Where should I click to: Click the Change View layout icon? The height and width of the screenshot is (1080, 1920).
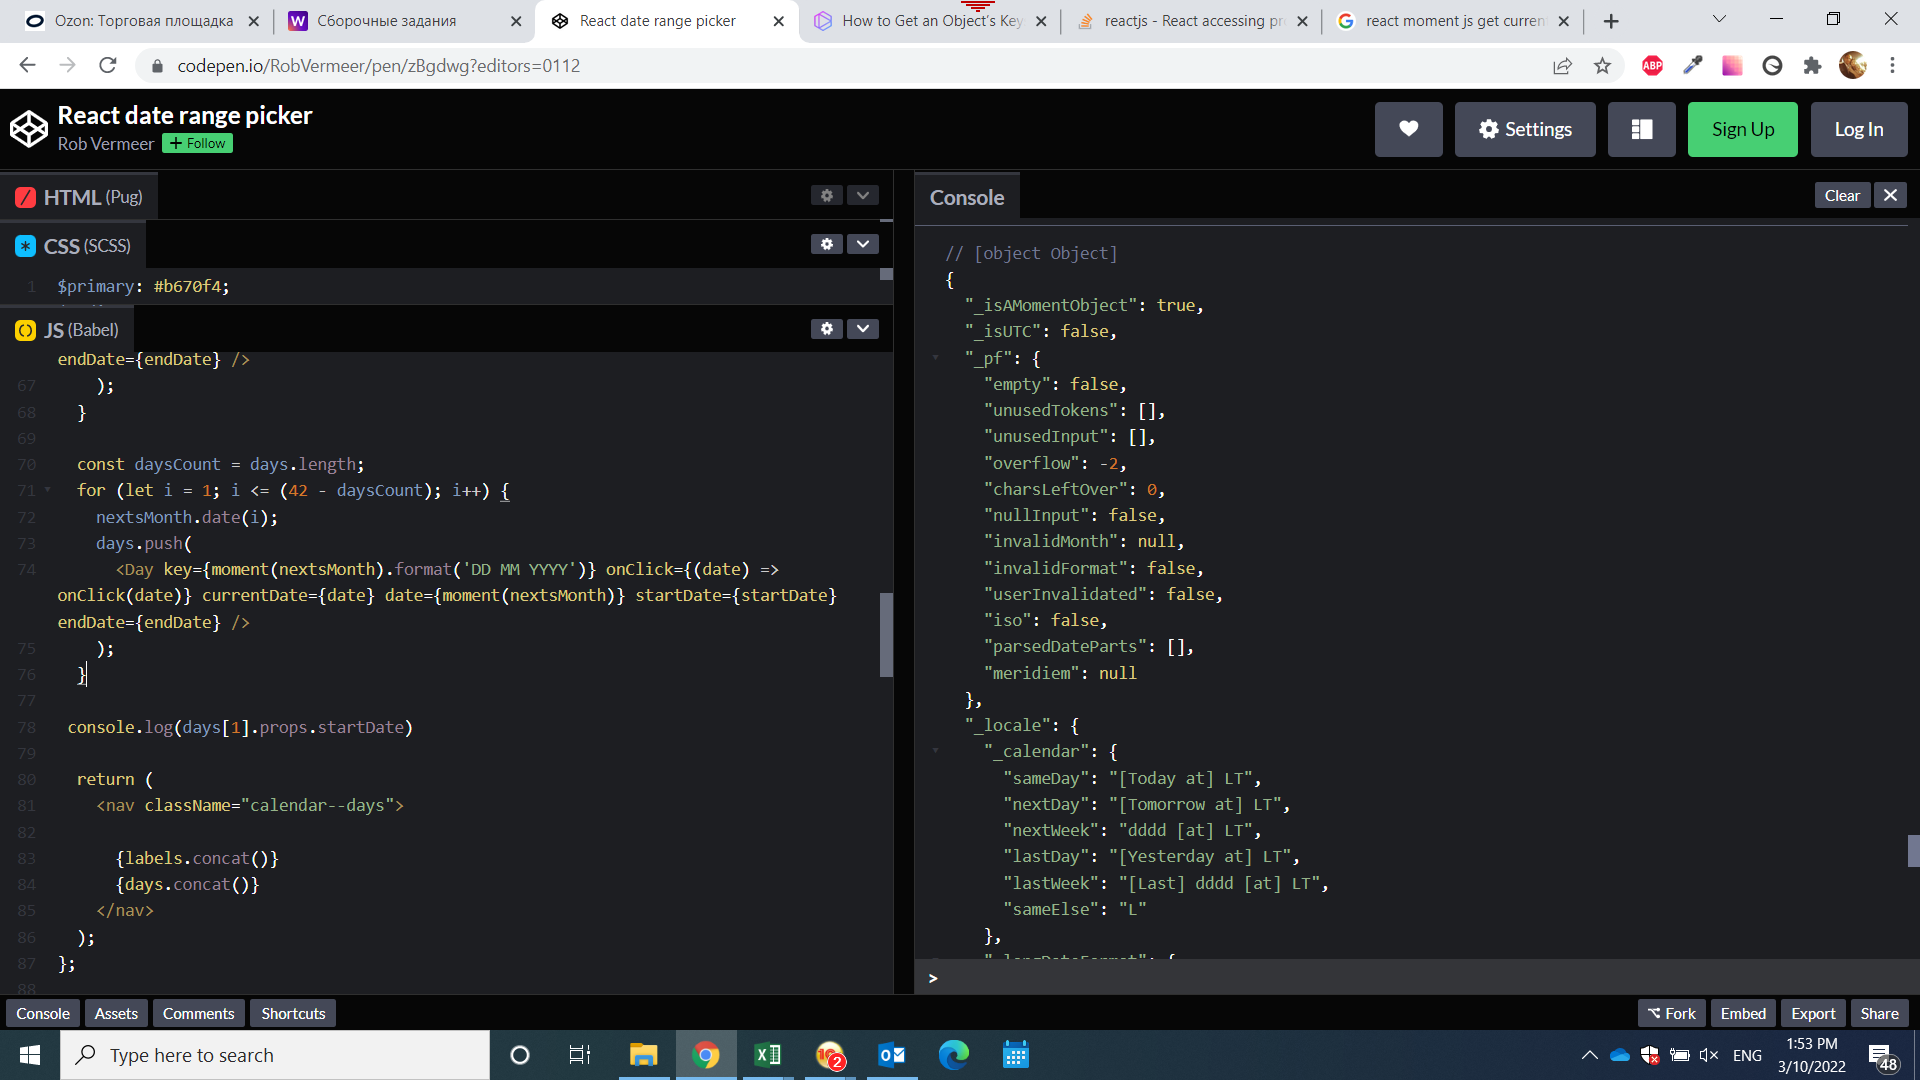[x=1642, y=128]
